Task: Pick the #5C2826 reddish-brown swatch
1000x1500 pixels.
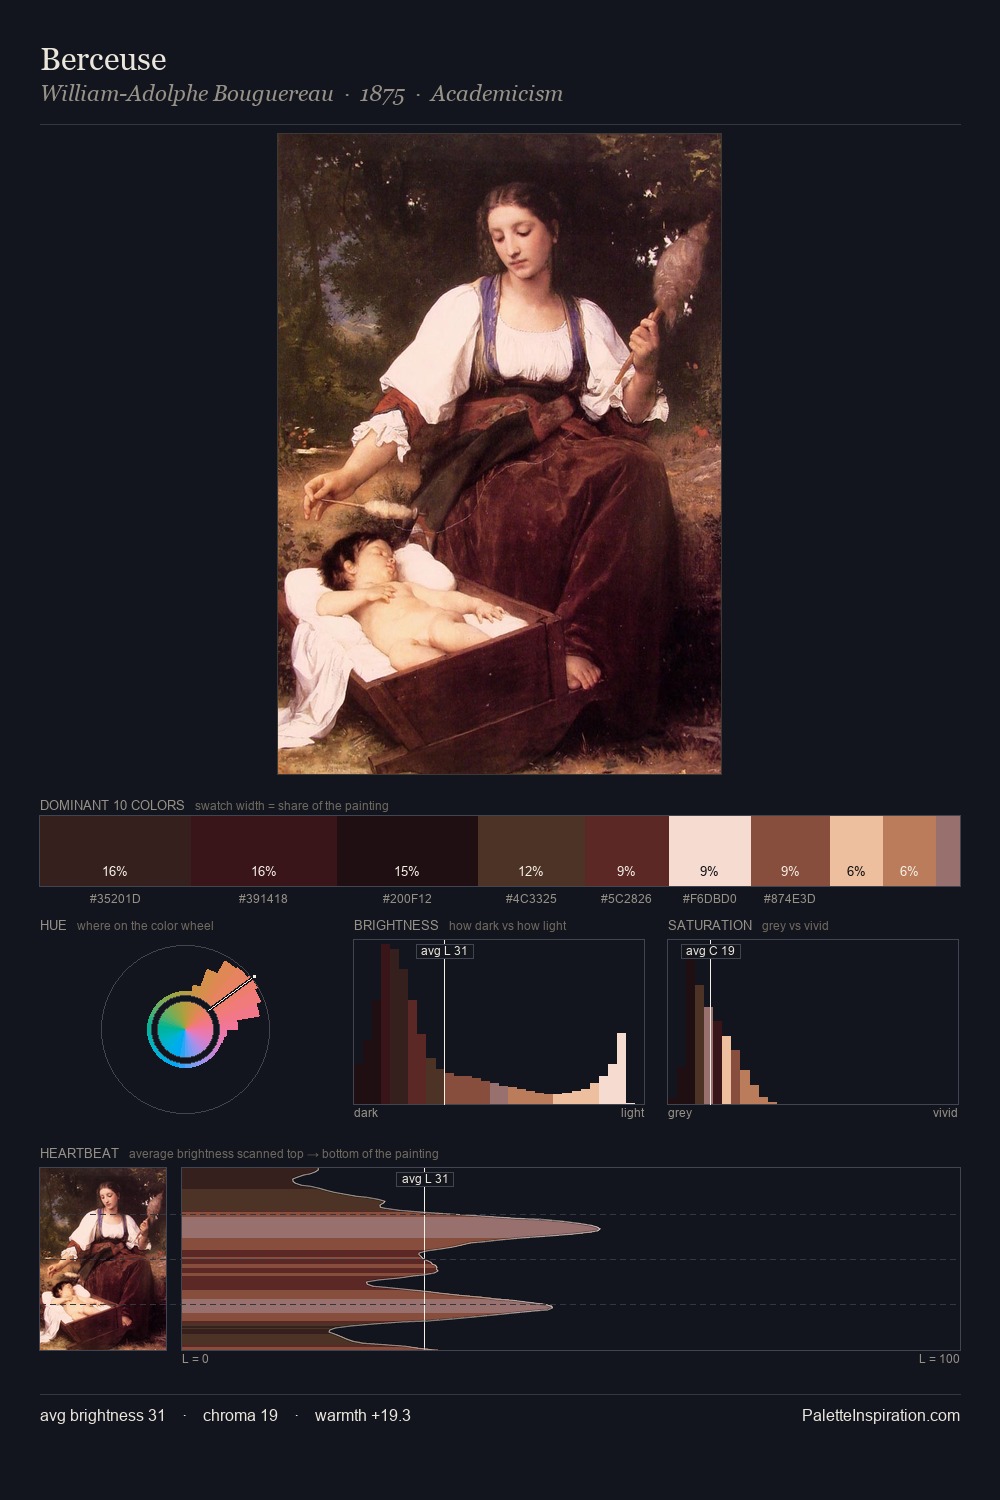Action: [627, 851]
